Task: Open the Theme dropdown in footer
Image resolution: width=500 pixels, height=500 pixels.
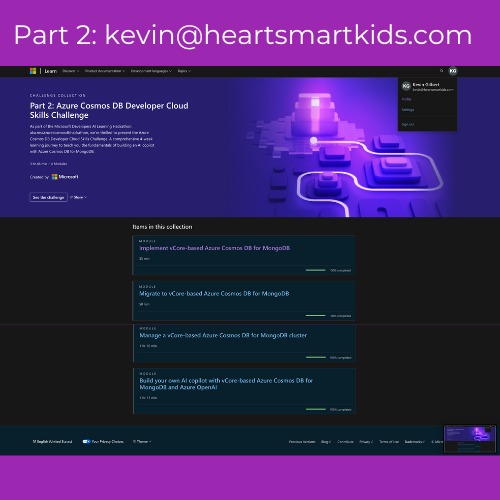Action: 142,441
